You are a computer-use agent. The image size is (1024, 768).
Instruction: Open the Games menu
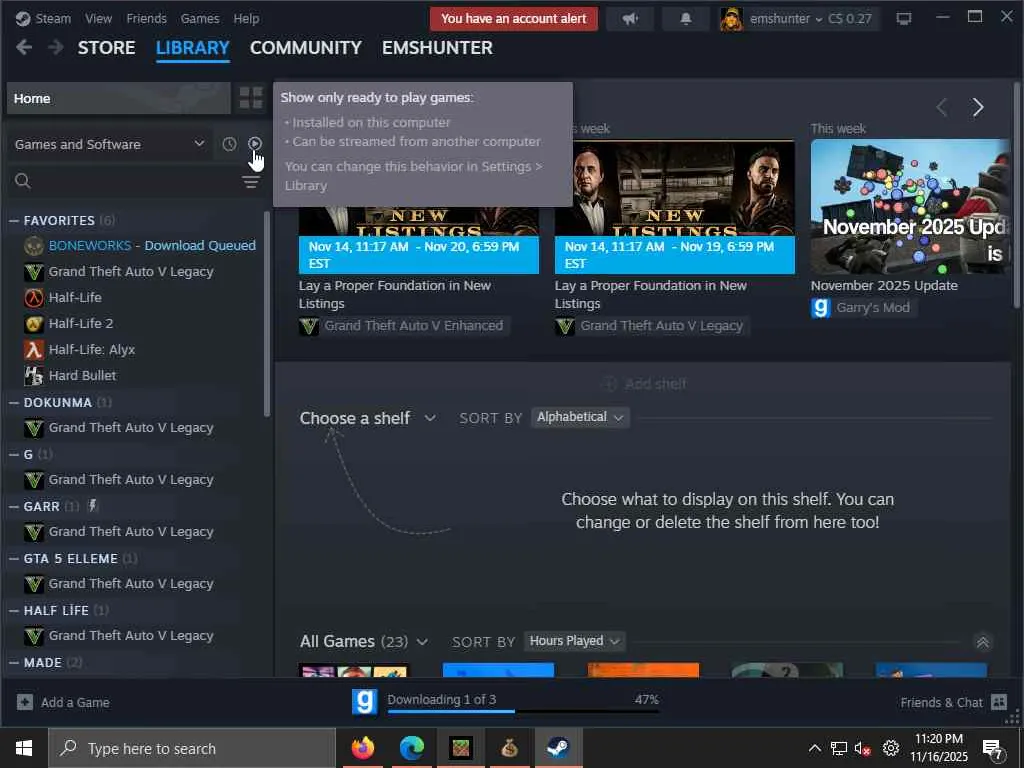[200, 18]
